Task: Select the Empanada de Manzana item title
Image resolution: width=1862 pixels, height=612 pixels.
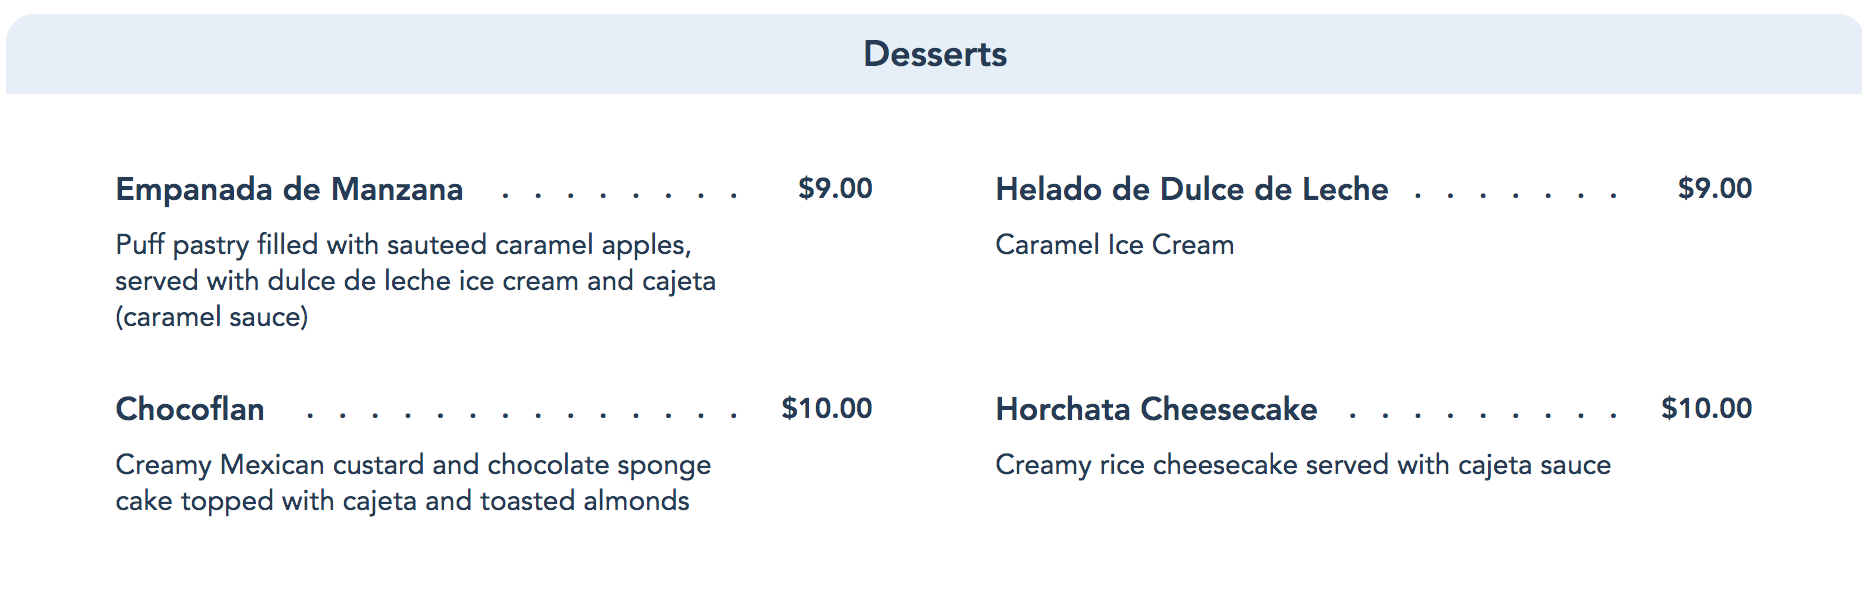Action: [289, 189]
